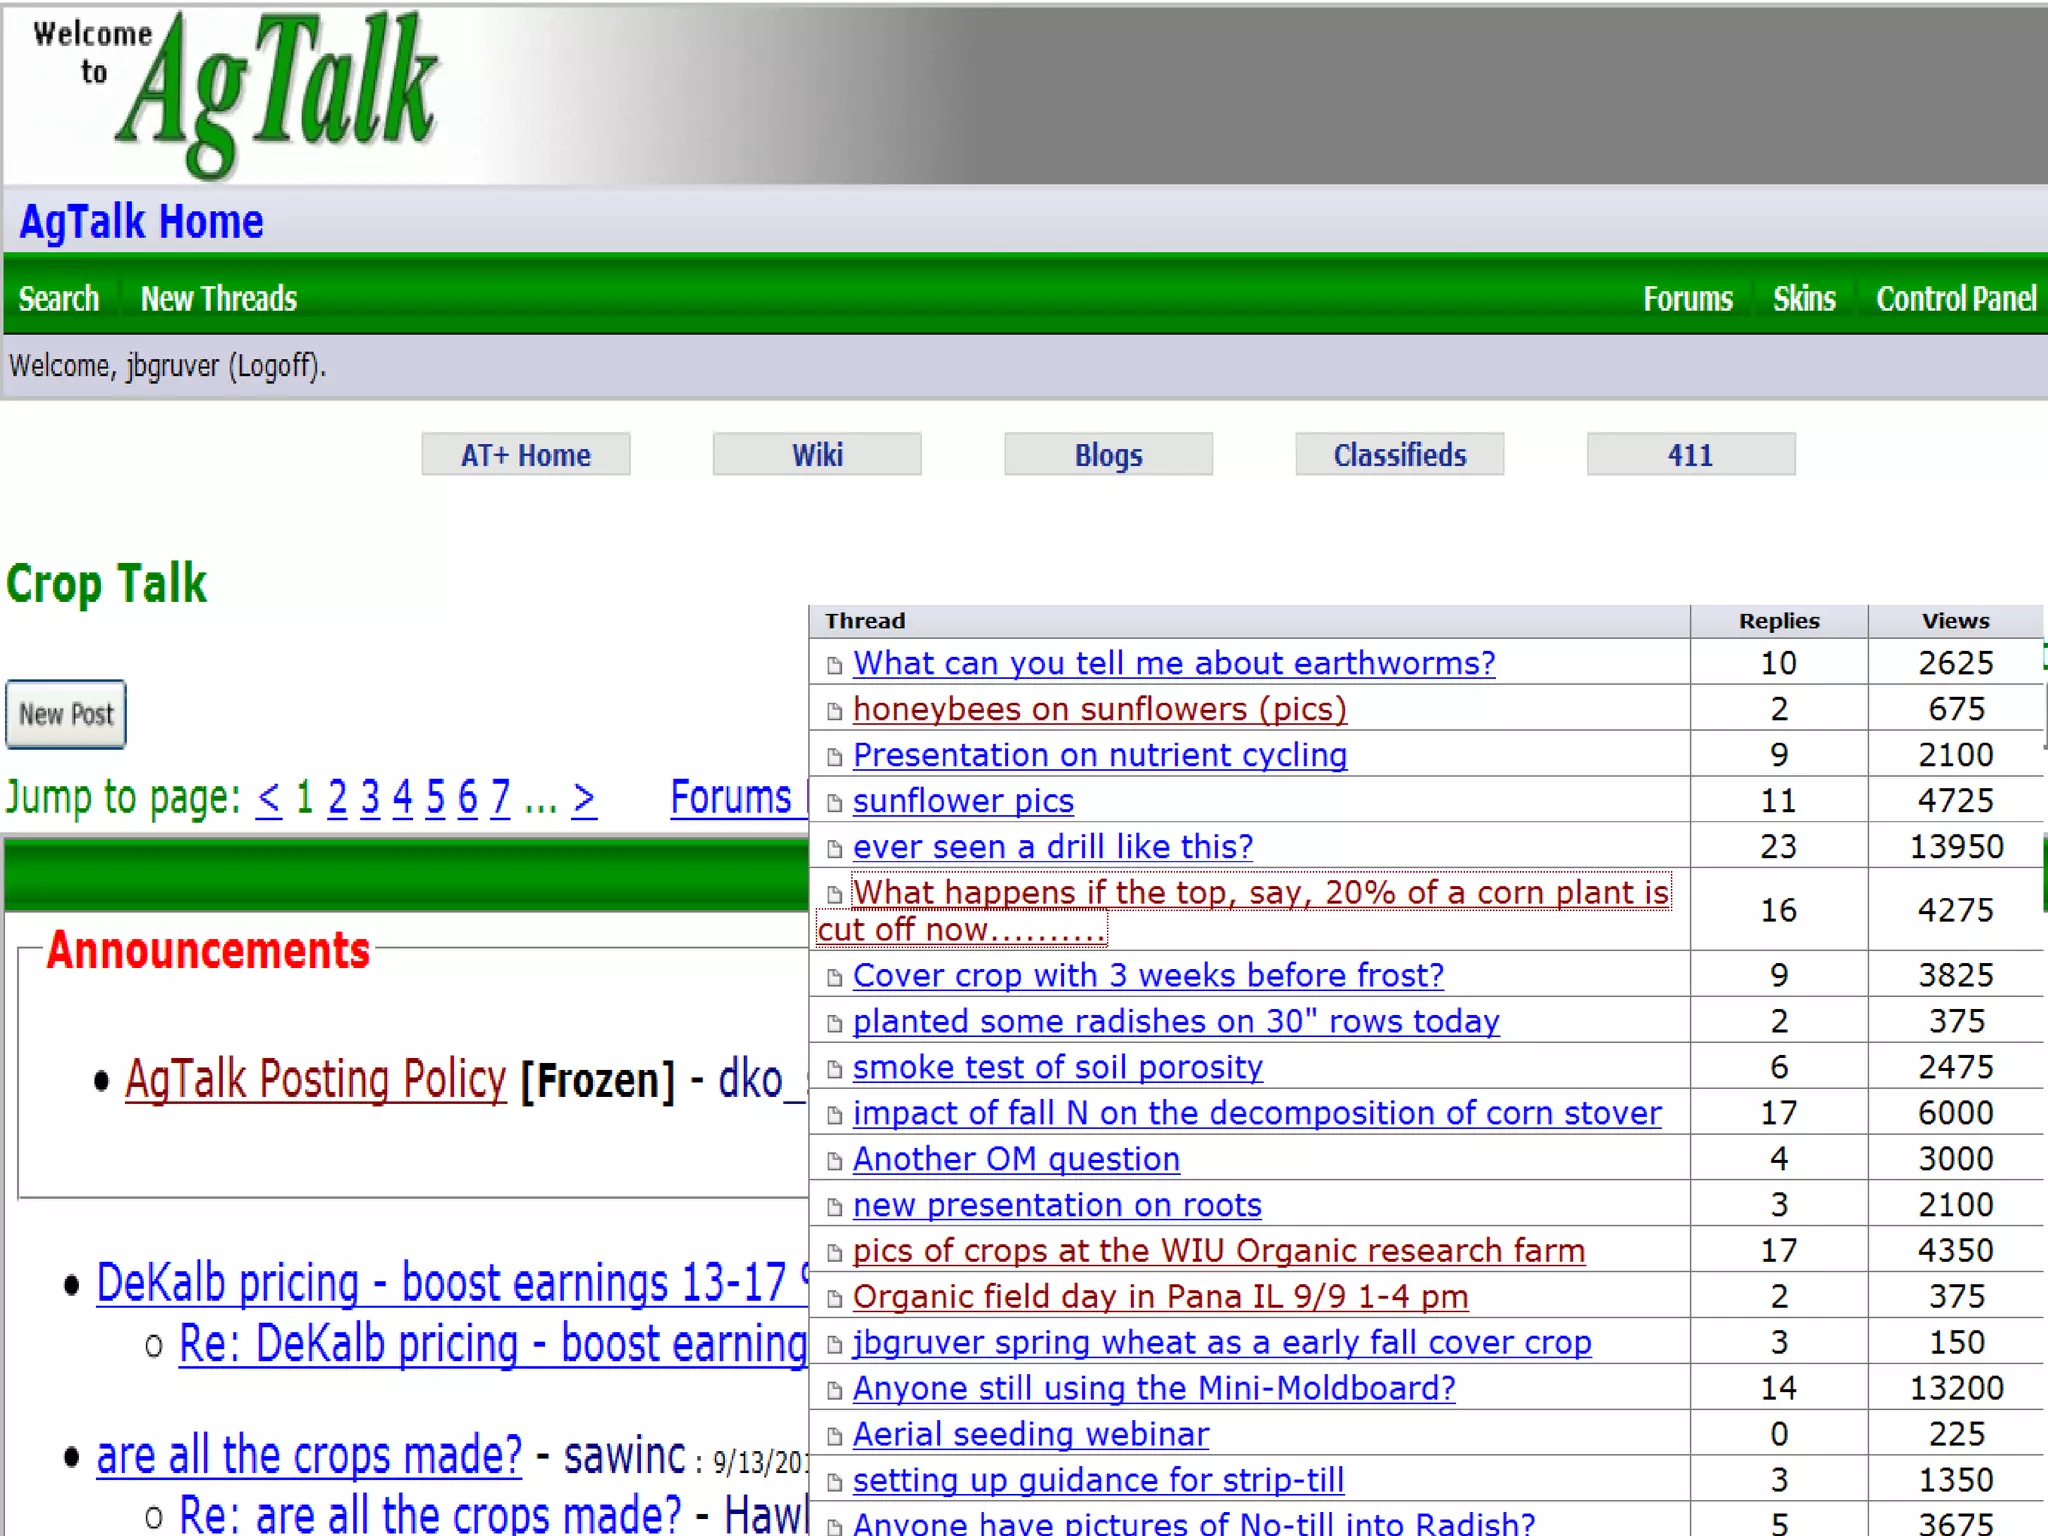This screenshot has height=1536, width=2048.
Task: Switch to the Classifieds tab
Action: [1399, 455]
